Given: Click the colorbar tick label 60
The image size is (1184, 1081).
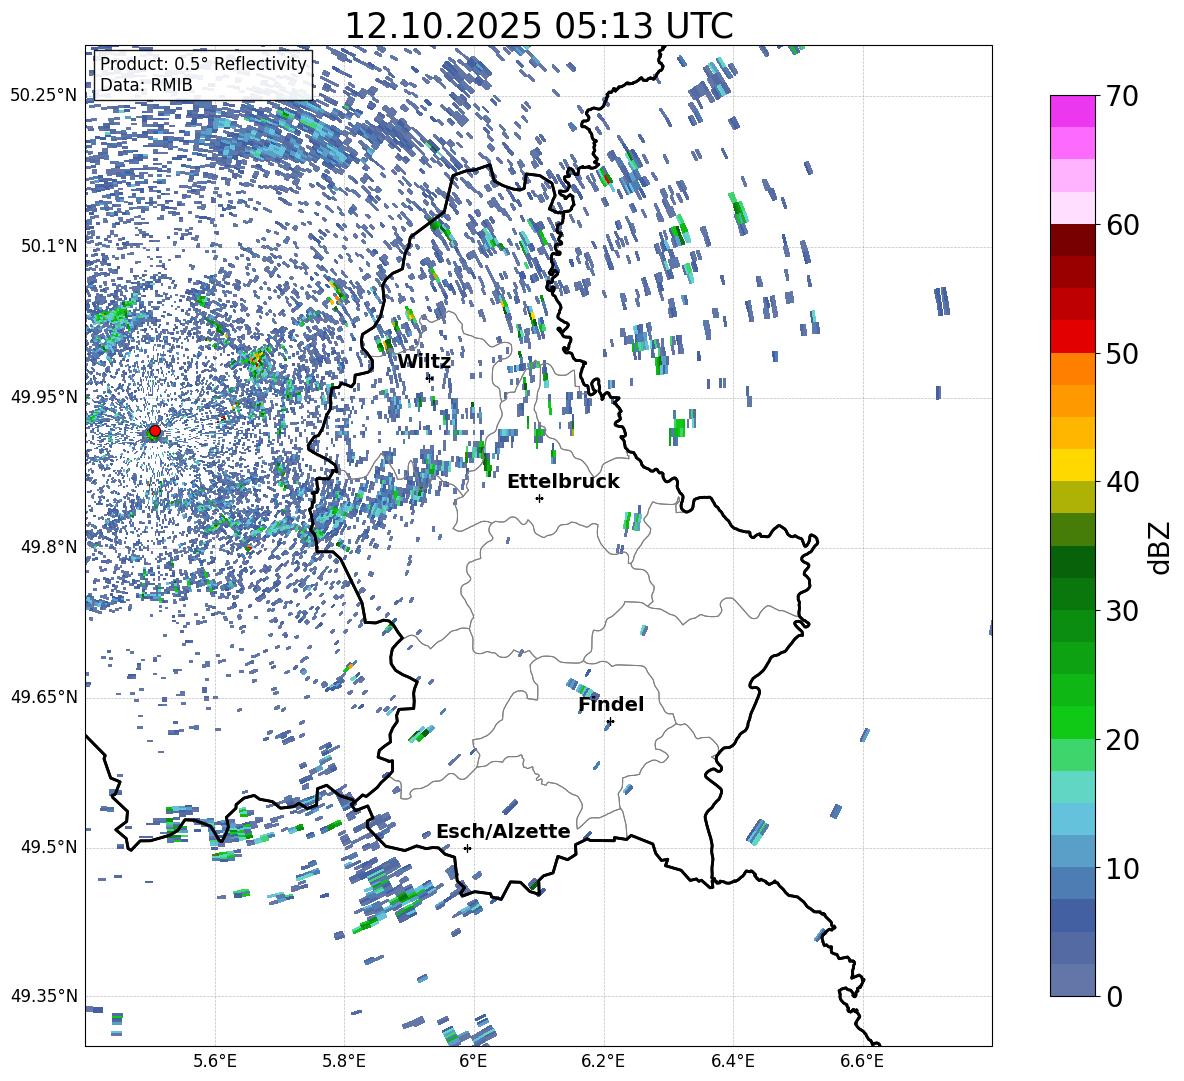Looking at the screenshot, I should [1122, 225].
